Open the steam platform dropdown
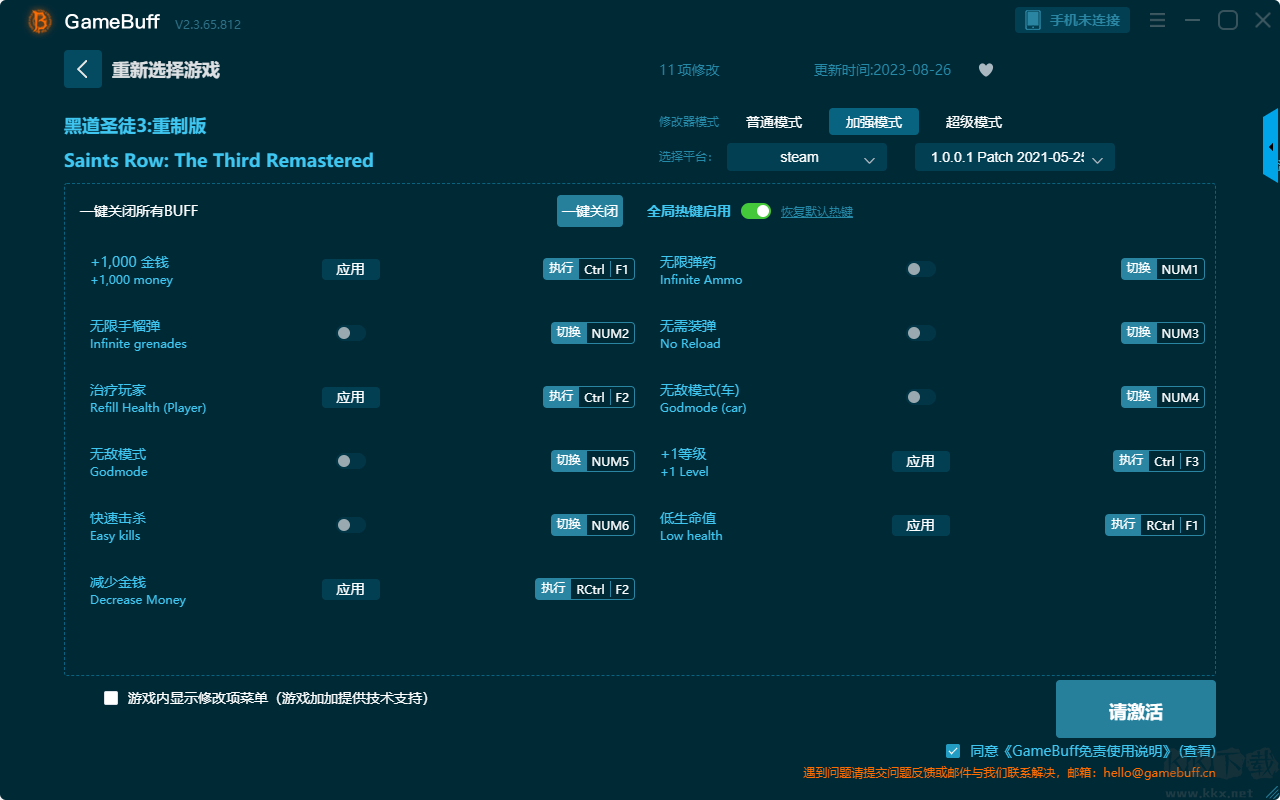 click(807, 157)
